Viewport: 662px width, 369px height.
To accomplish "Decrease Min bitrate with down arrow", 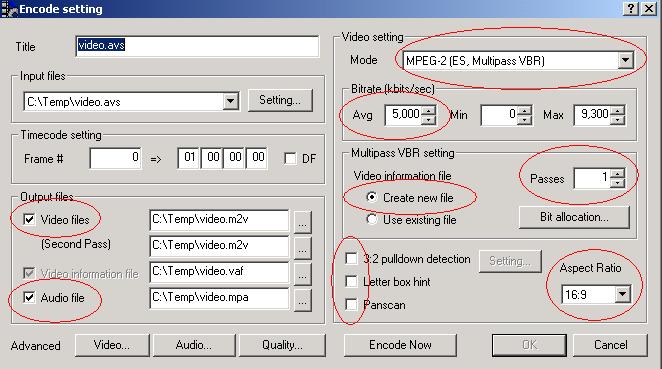I will pos(524,120).
